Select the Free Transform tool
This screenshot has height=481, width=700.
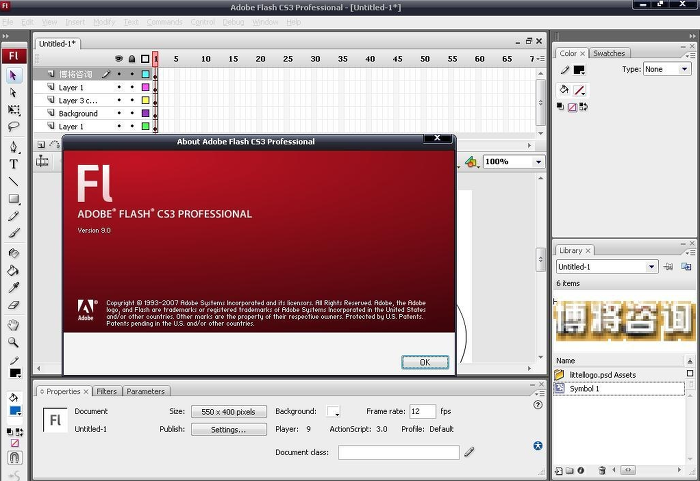(x=14, y=109)
